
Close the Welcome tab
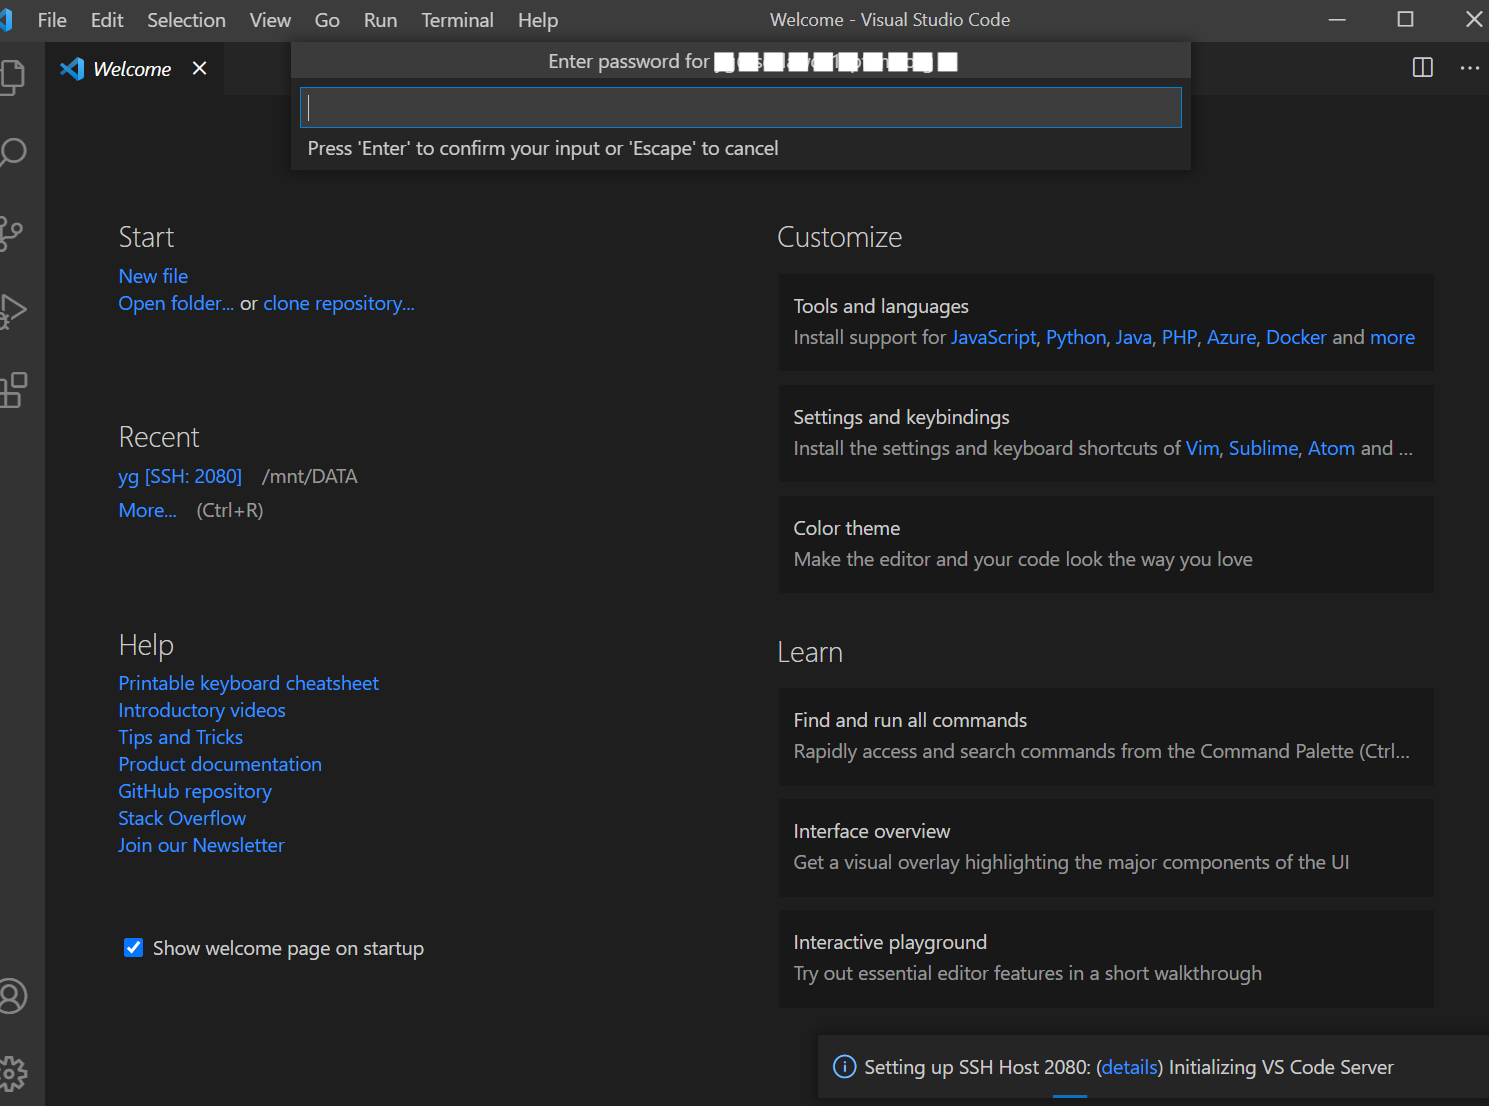(200, 68)
